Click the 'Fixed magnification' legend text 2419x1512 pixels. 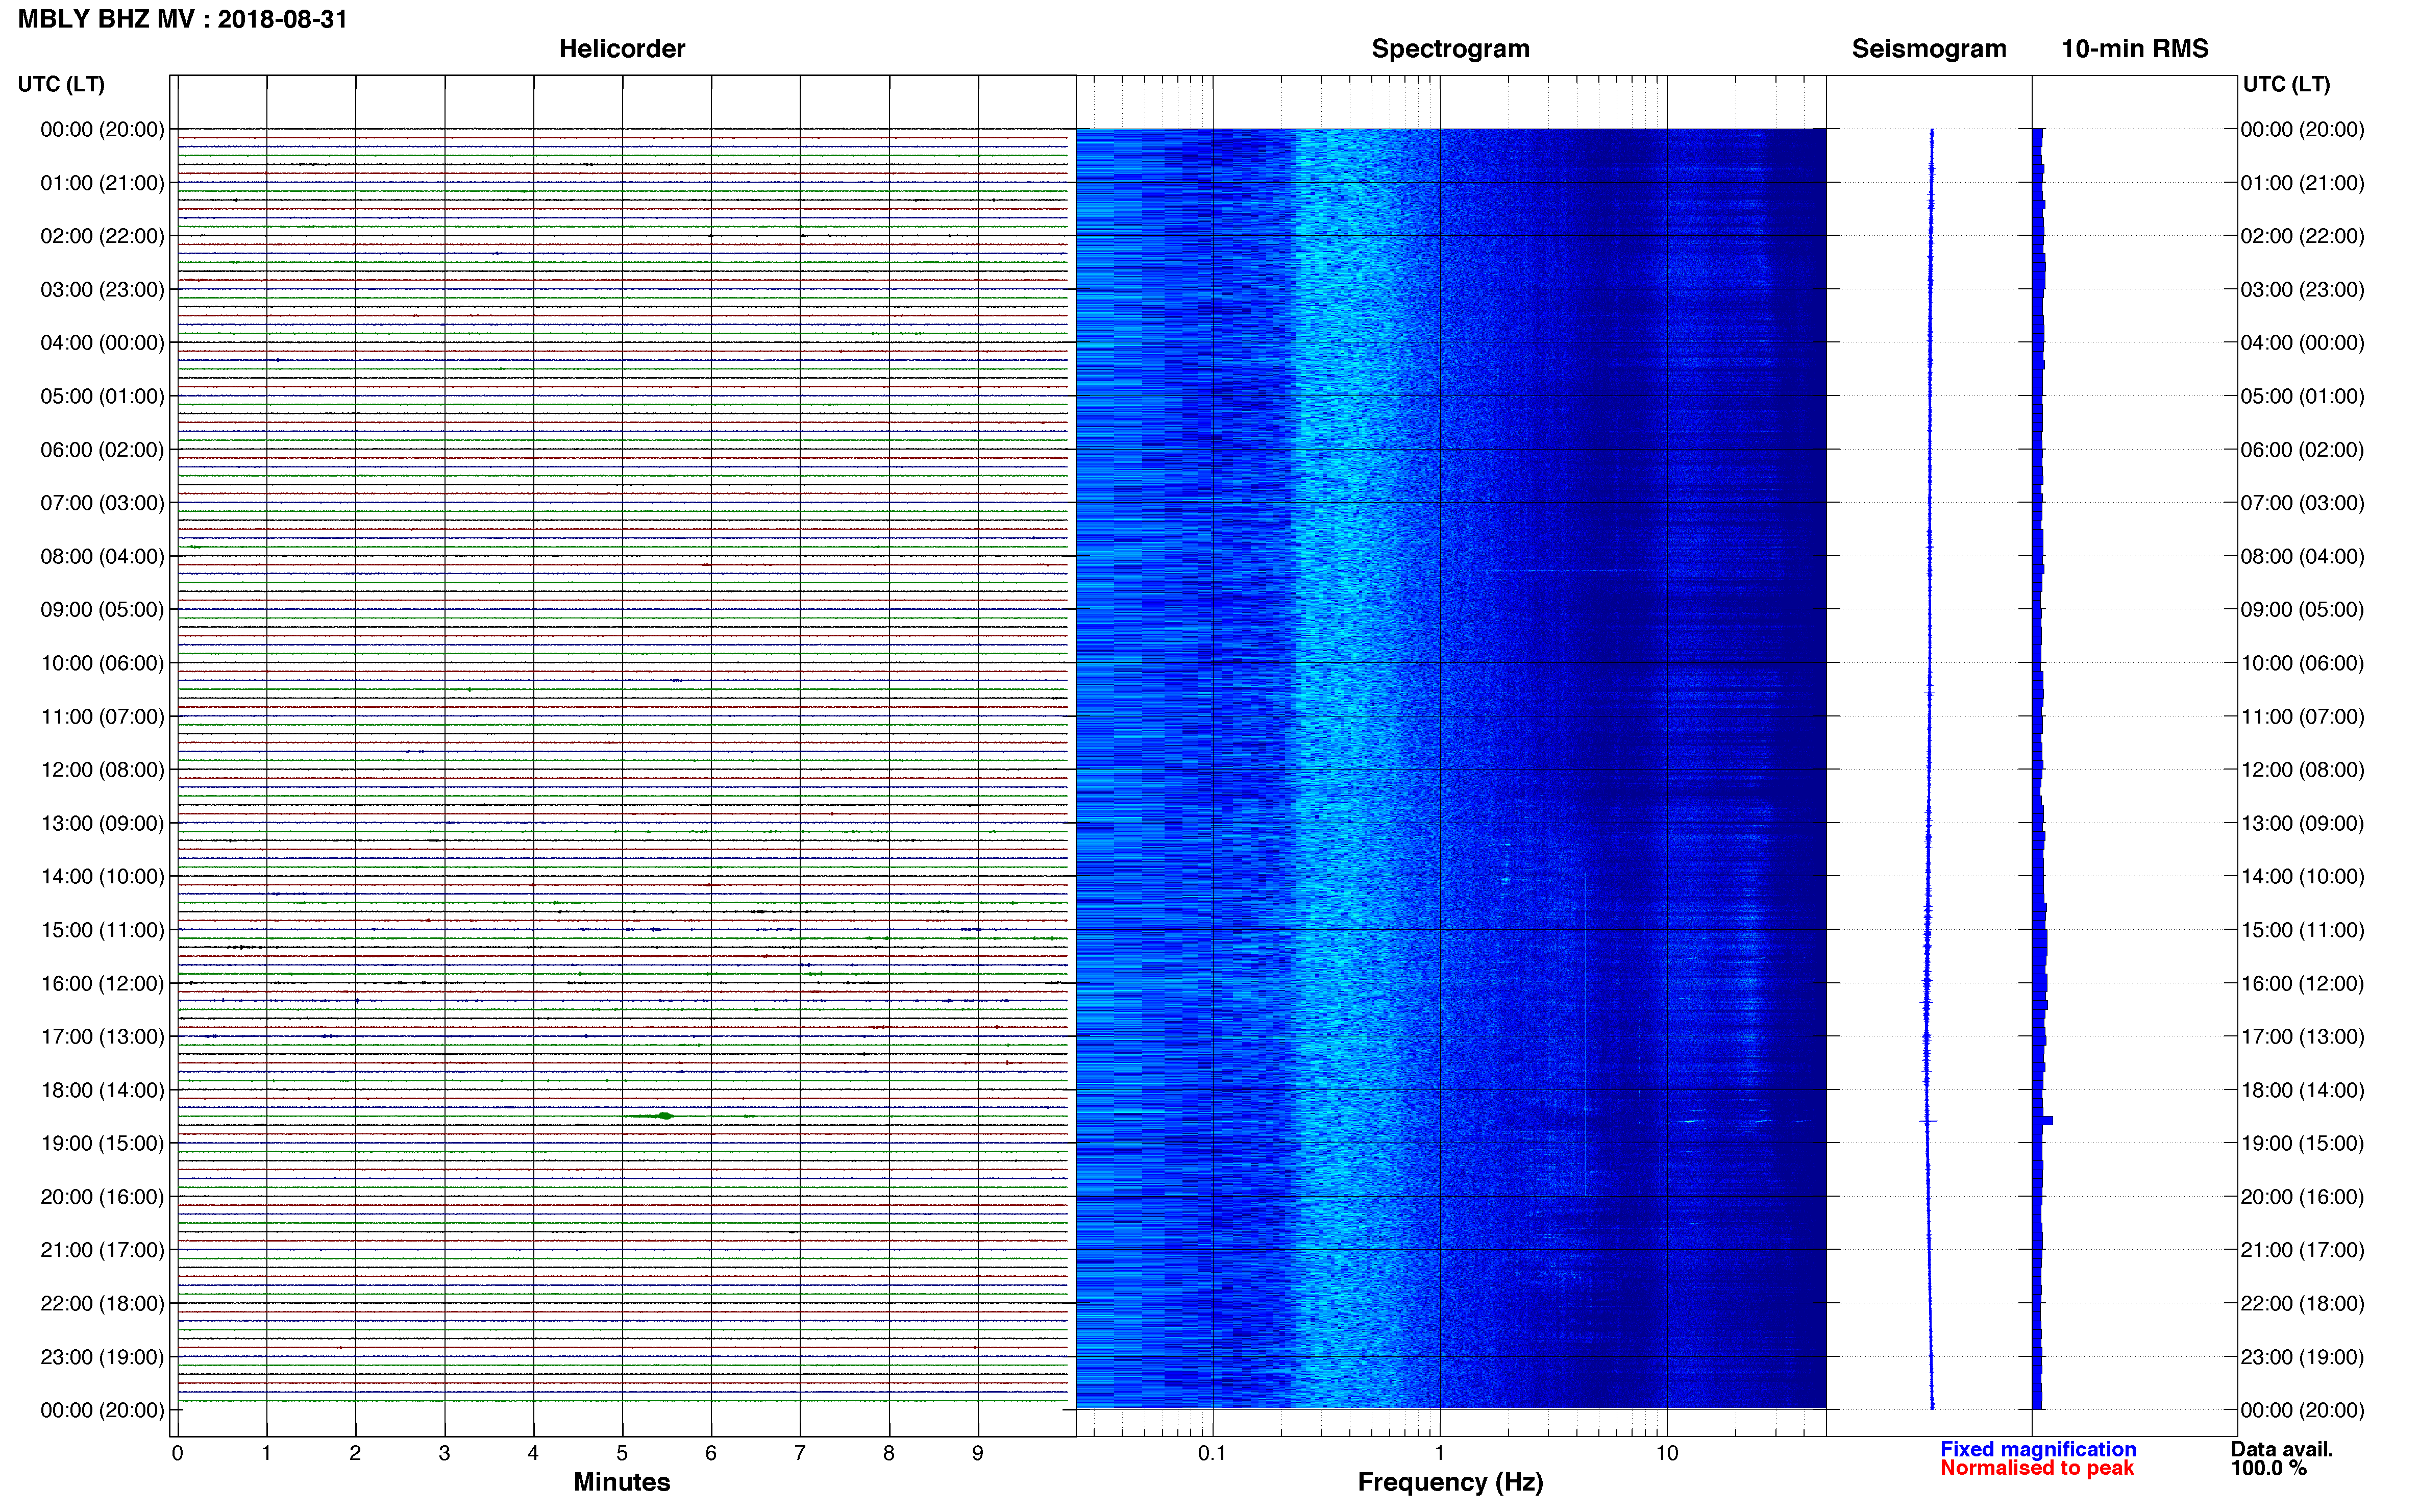(2038, 1449)
